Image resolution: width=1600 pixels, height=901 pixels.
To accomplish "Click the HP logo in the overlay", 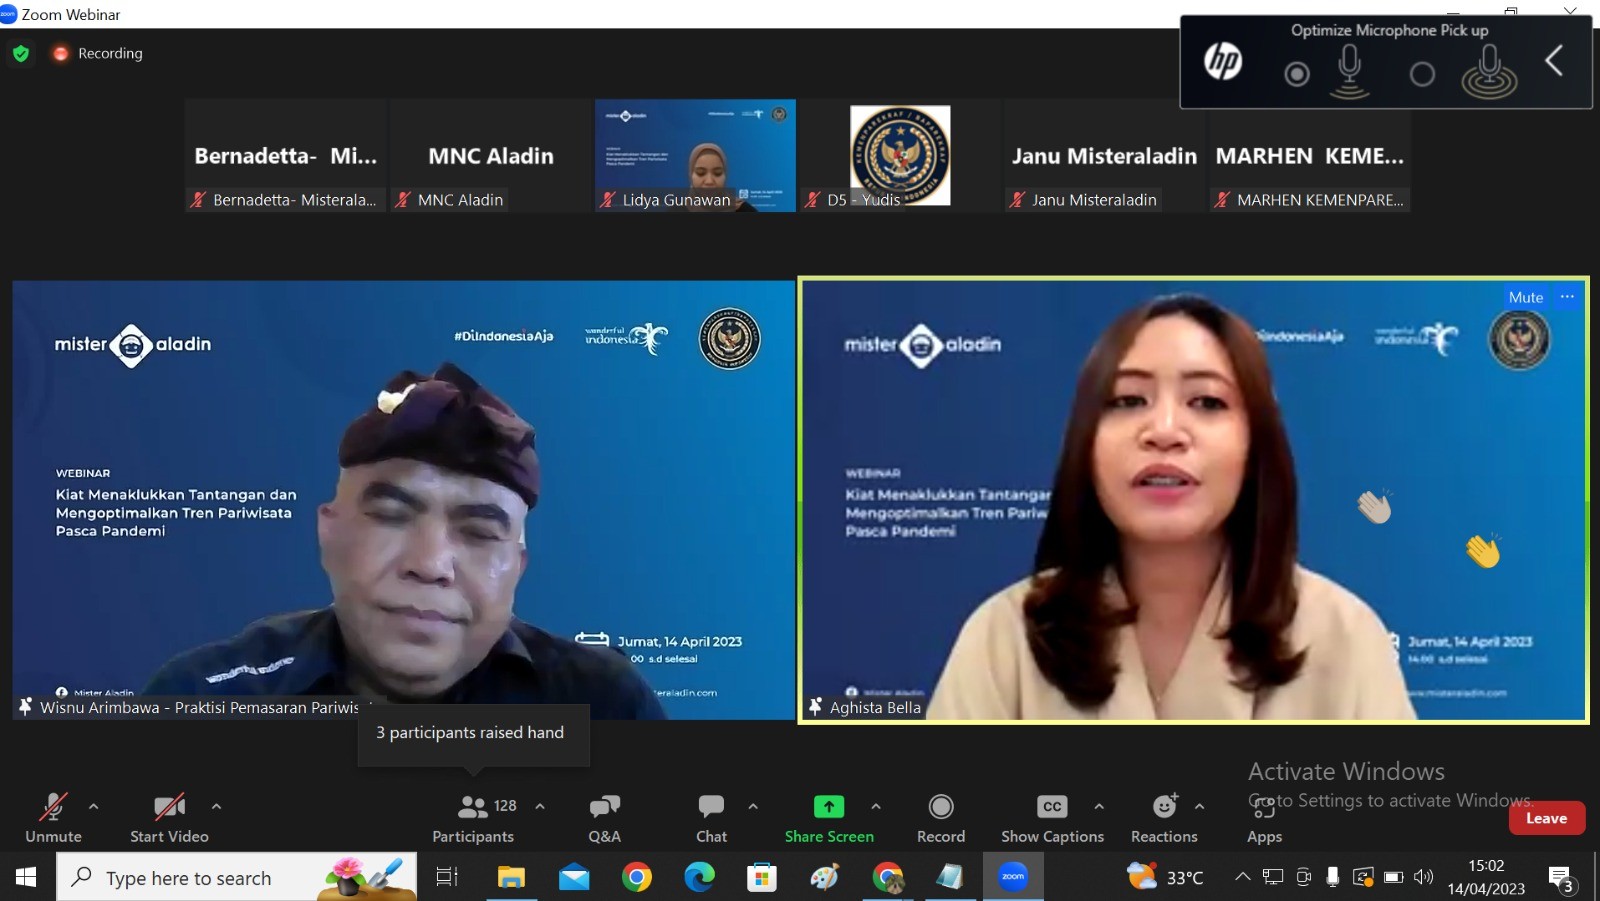I will [x=1222, y=62].
